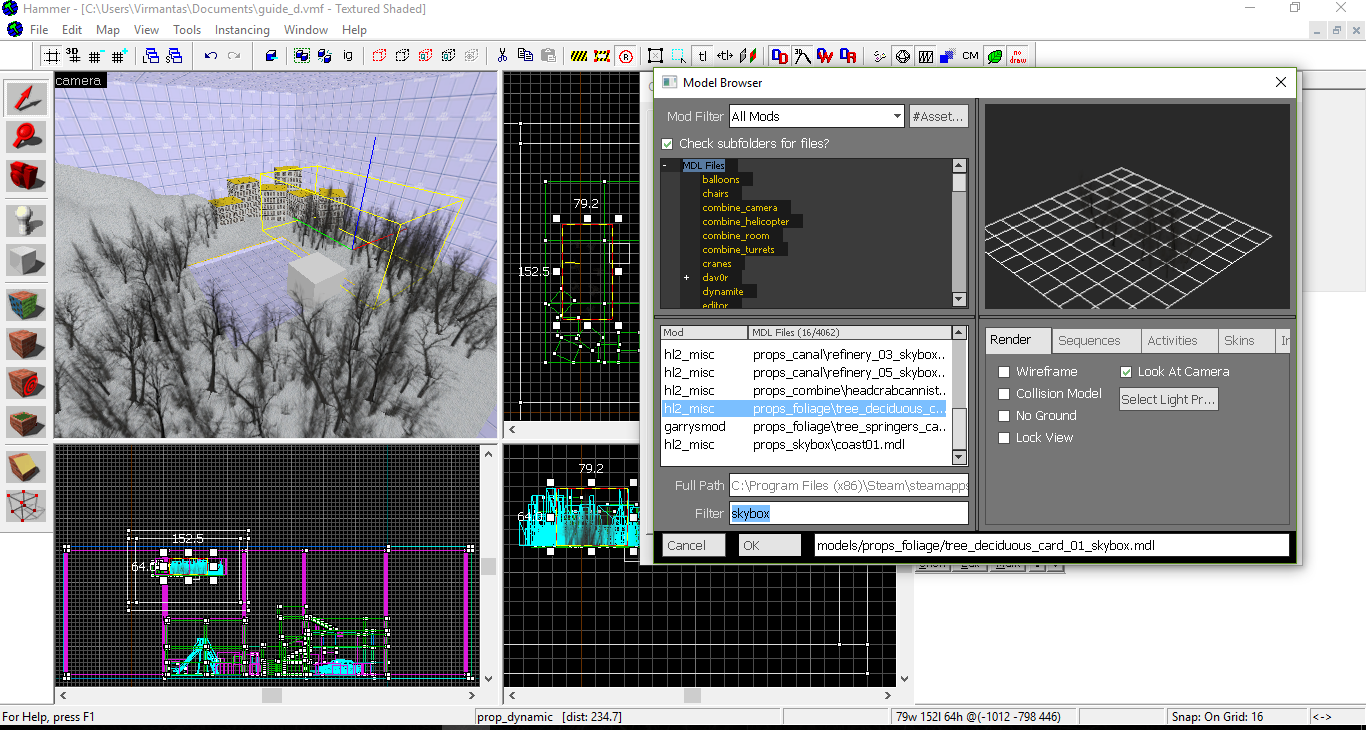Select the Magnify zoom tool

coord(26,136)
